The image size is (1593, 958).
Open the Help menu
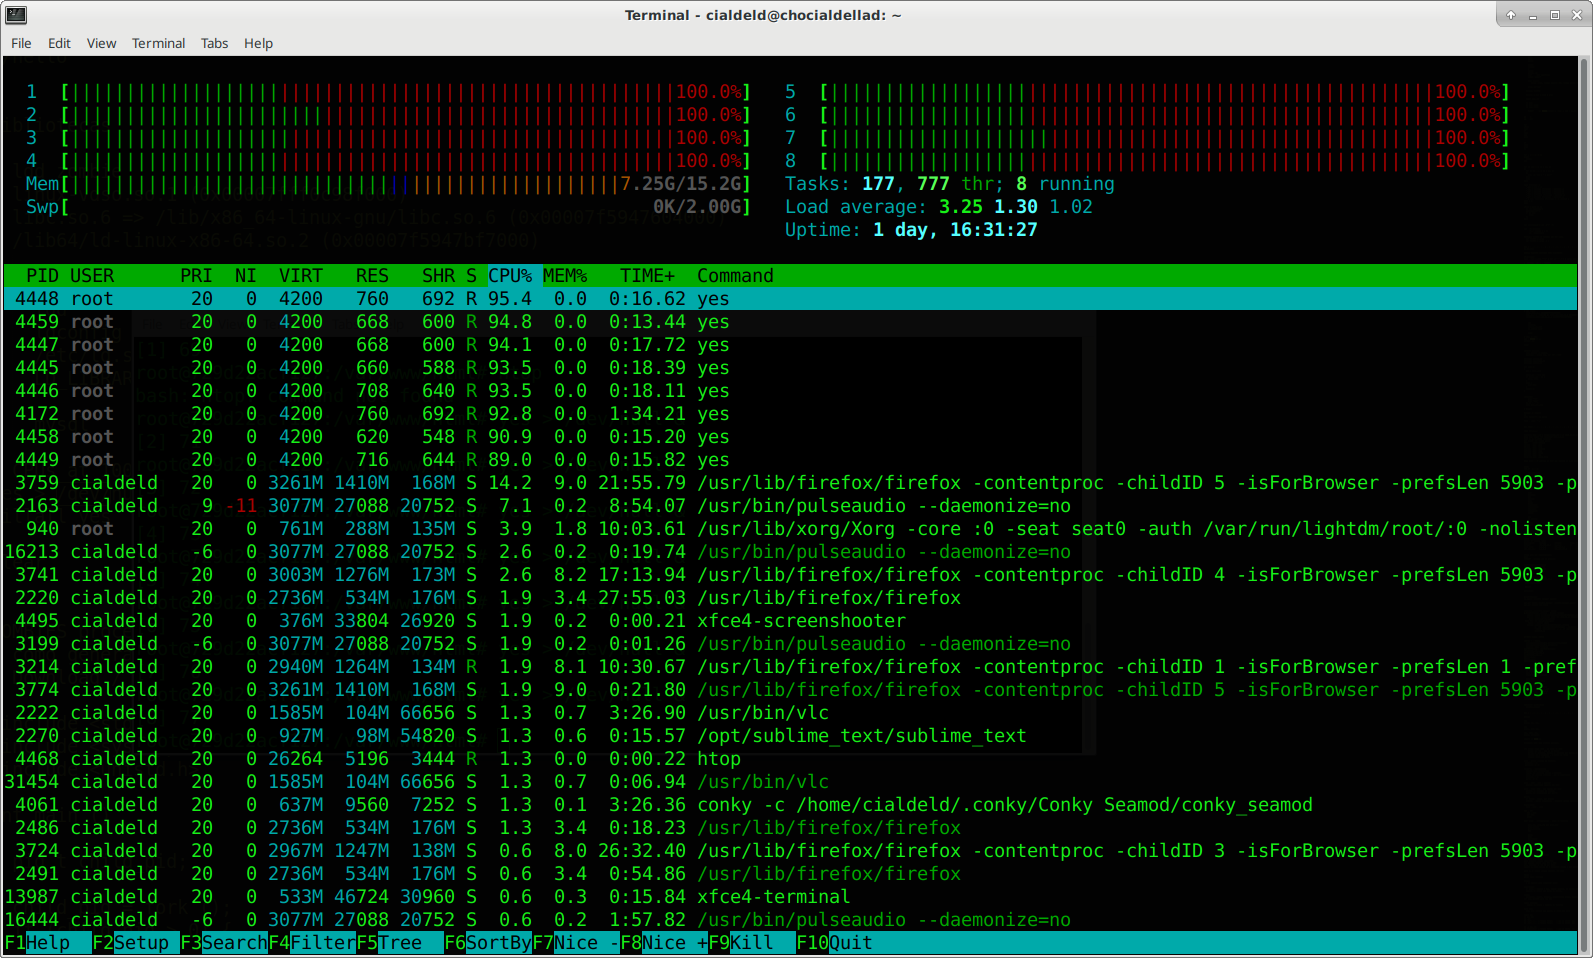point(258,43)
